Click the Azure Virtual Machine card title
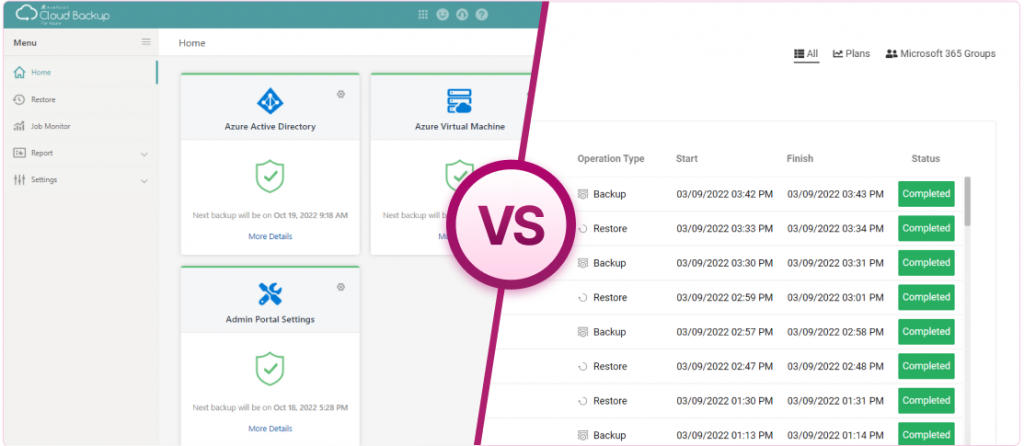The width and height of the screenshot is (1024, 446). (460, 127)
